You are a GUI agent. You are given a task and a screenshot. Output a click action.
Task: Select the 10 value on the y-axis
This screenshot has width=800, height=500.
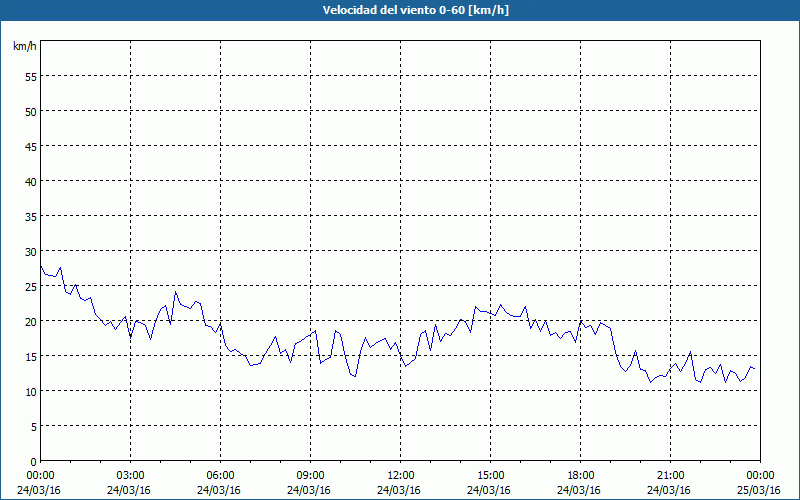[31, 391]
